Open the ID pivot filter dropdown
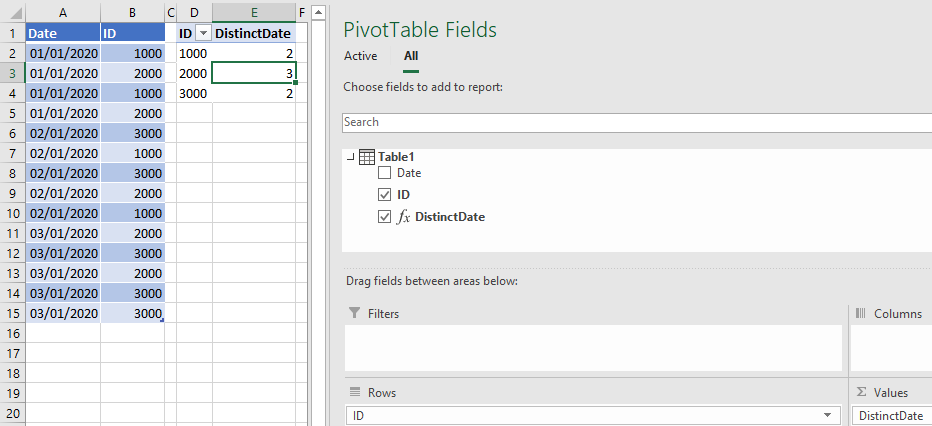Screen dimensions: 932x426 click(x=204, y=33)
